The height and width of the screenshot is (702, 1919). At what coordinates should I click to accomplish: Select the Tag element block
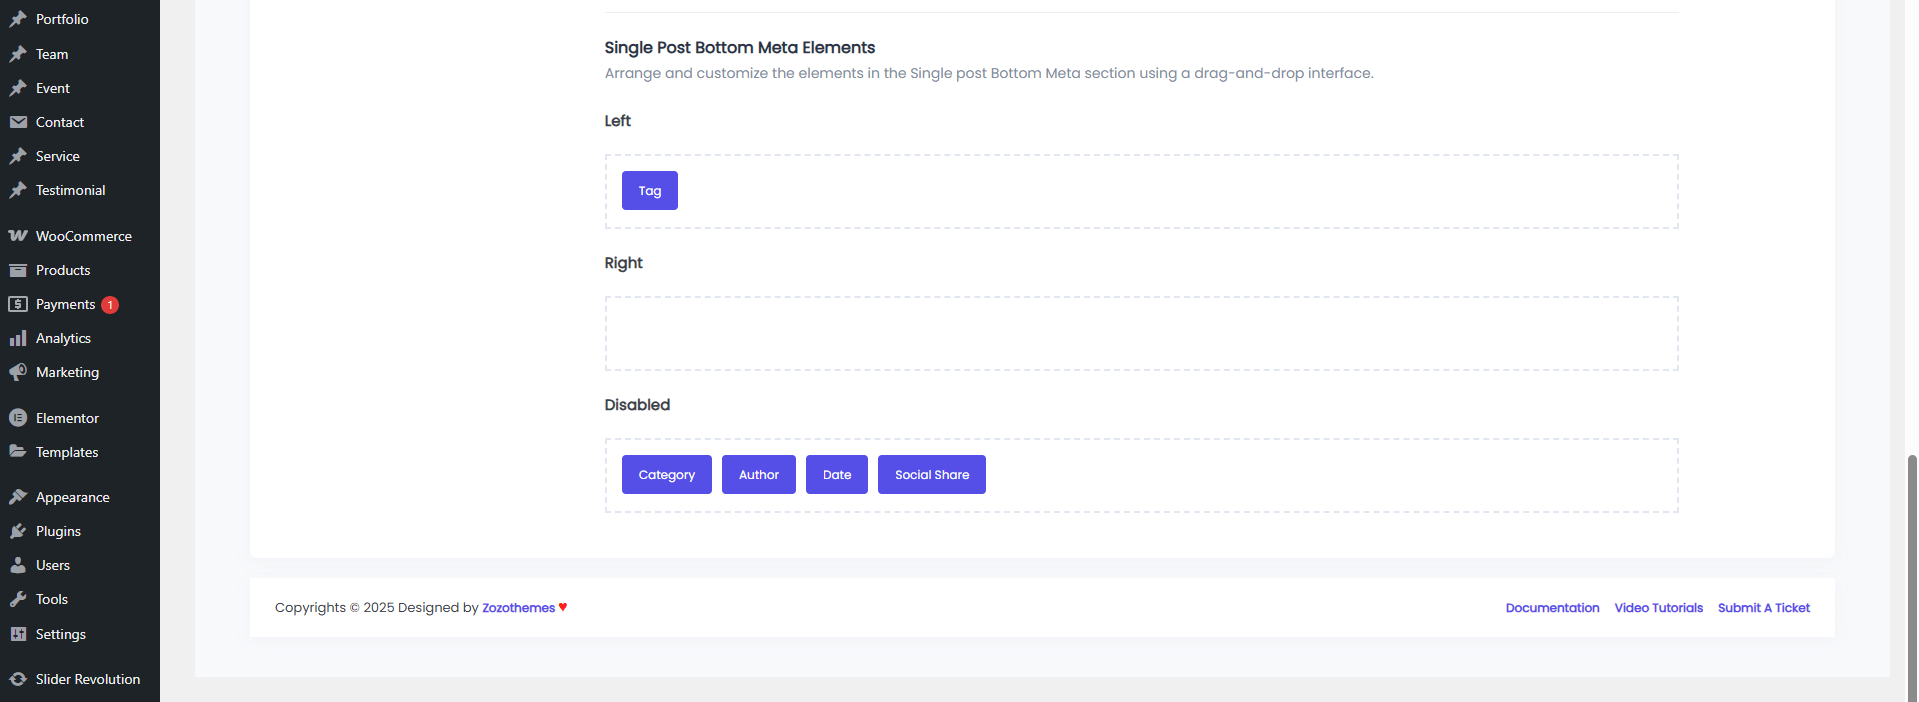coord(649,191)
